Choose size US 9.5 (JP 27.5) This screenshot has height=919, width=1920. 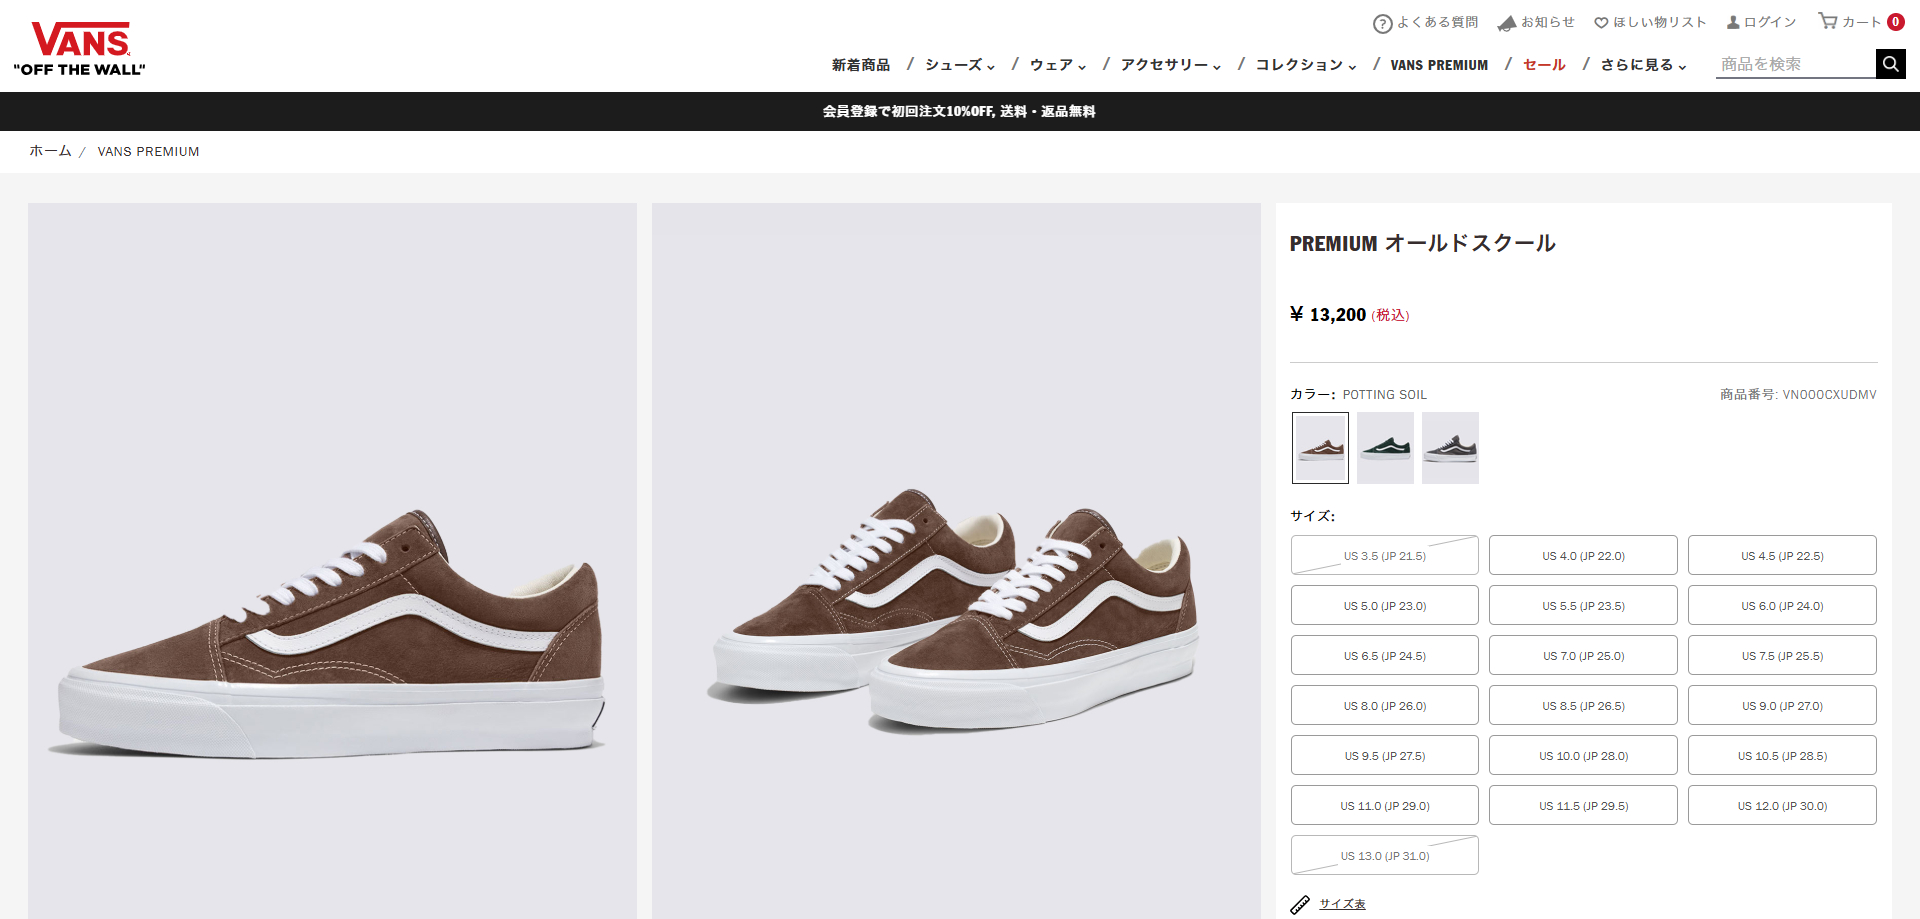(1385, 755)
